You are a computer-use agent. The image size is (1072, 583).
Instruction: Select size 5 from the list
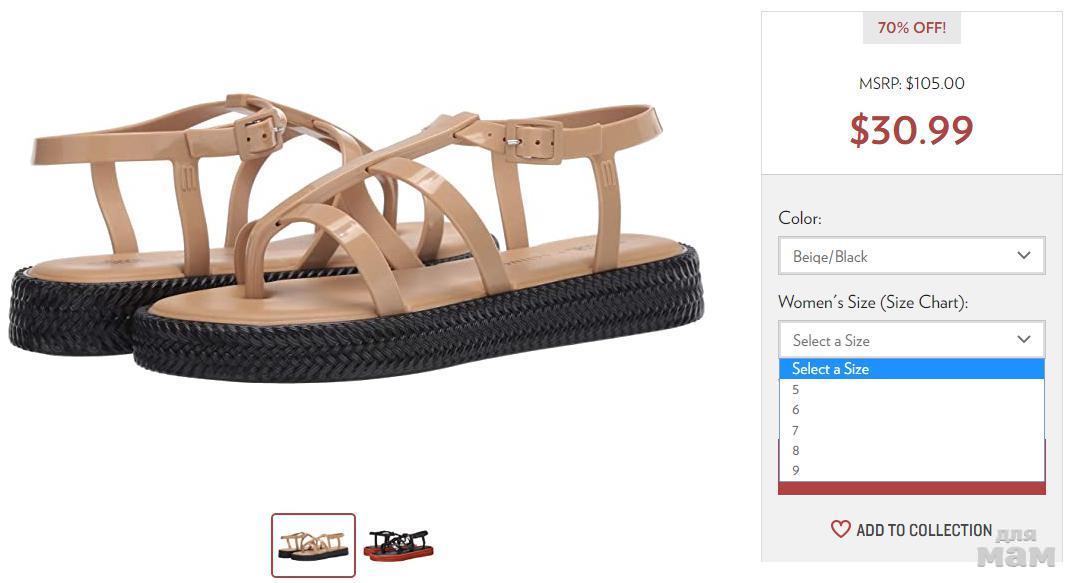pyautogui.click(x=796, y=390)
